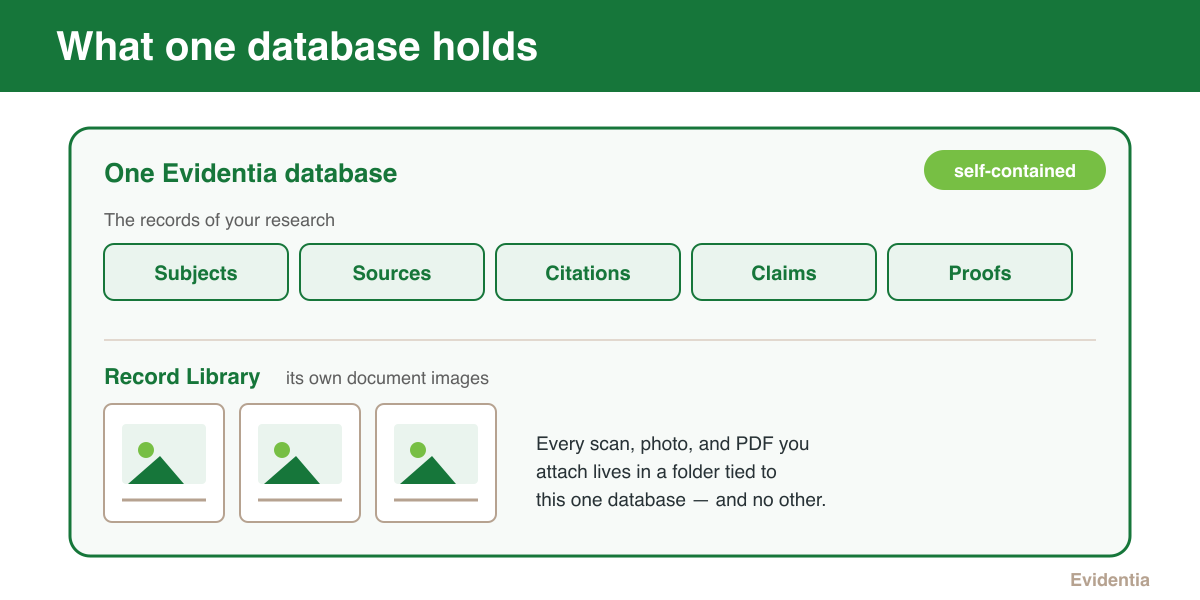Click the 'What one database holds' title
Viewport: 1200px width, 600px height.
click(297, 46)
